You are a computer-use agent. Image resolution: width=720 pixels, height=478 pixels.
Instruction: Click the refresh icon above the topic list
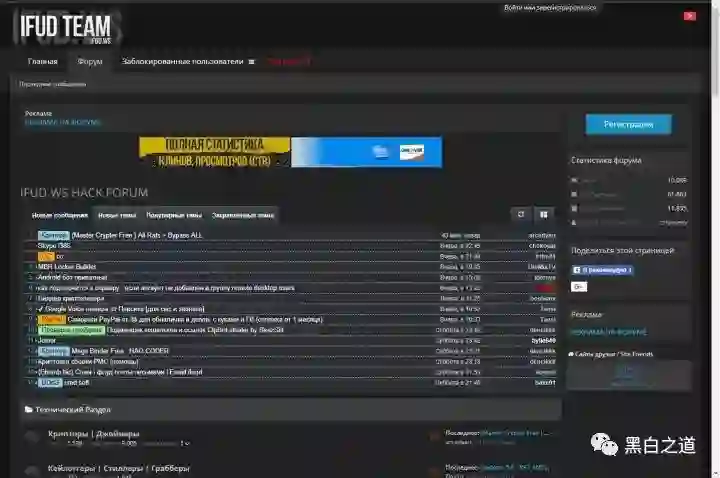[x=521, y=214]
